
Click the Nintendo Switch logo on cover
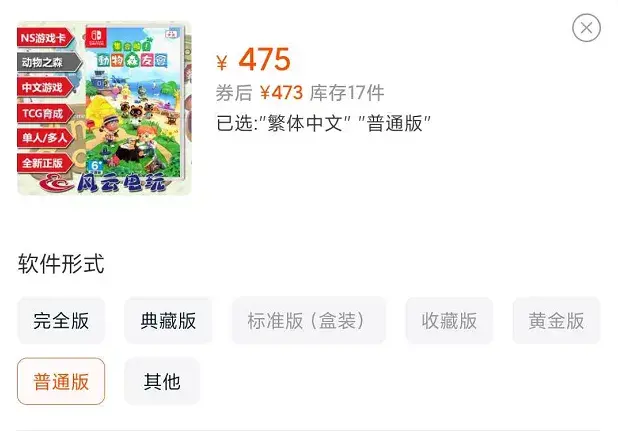(x=96, y=37)
